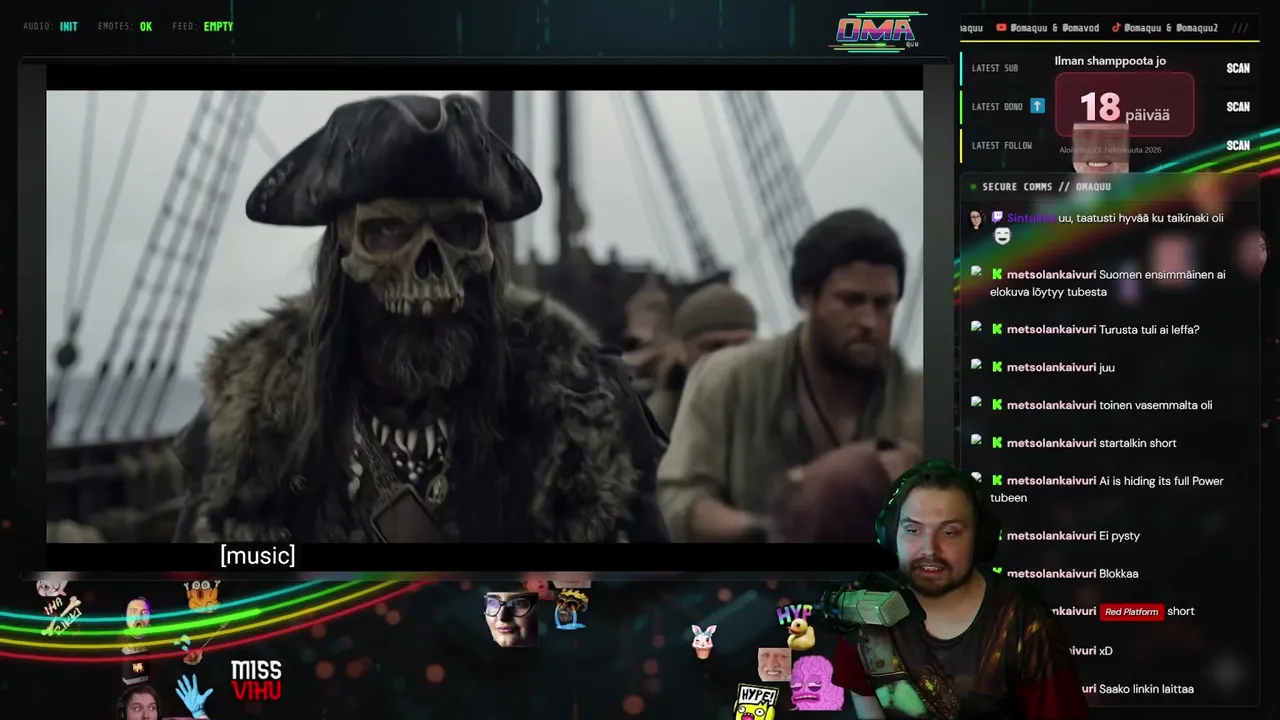Click the green K badge on 'startalkin short' message
The image size is (1280, 720).
coord(997,443)
